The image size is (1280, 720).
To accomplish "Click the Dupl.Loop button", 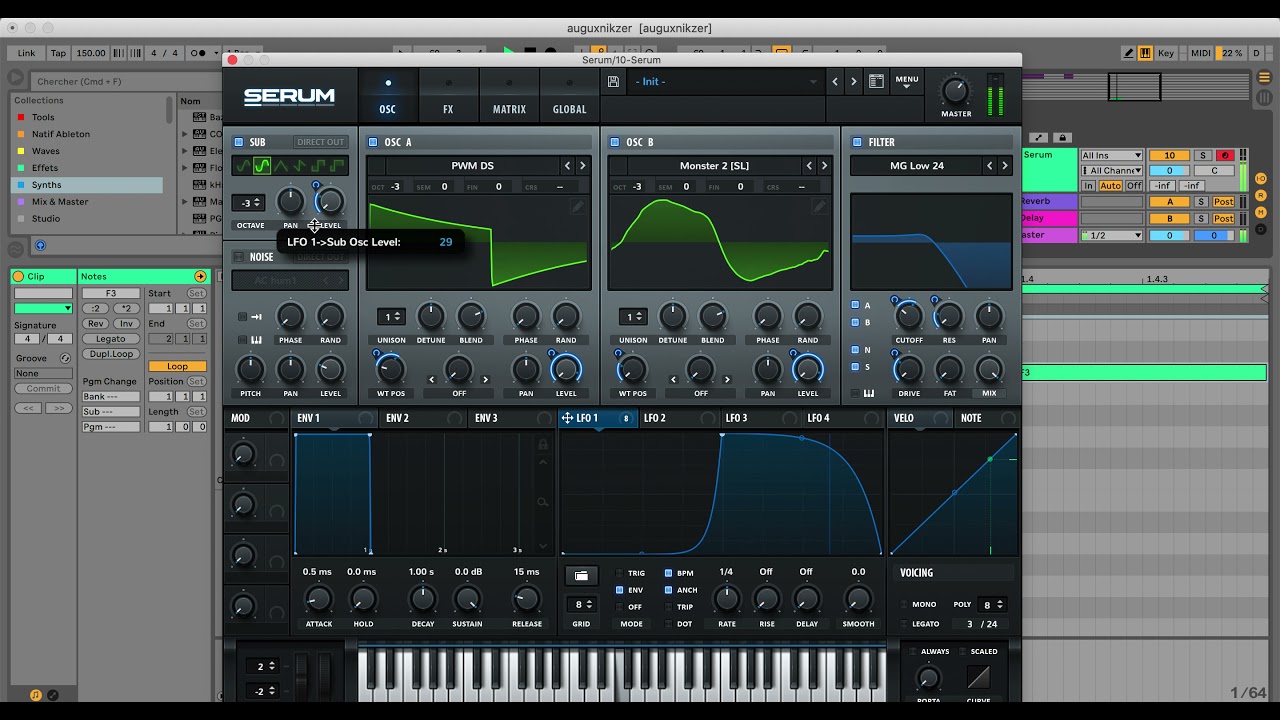I will (110, 354).
